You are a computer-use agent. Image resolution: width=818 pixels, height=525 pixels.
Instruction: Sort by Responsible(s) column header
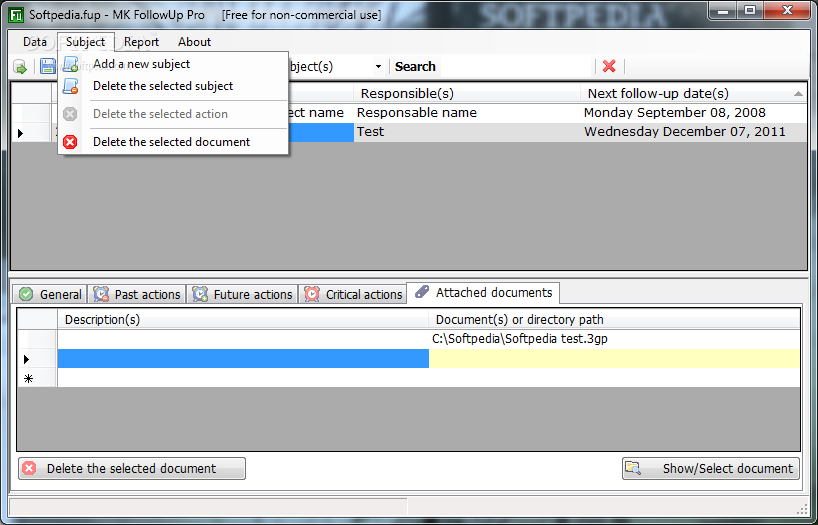pyautogui.click(x=467, y=93)
